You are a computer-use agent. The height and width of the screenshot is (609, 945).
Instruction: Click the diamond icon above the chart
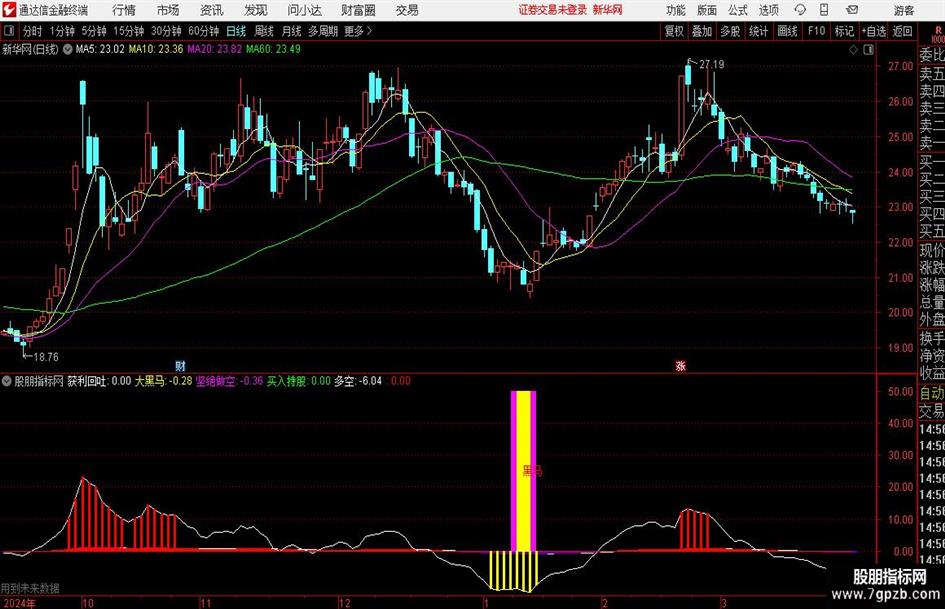click(853, 50)
